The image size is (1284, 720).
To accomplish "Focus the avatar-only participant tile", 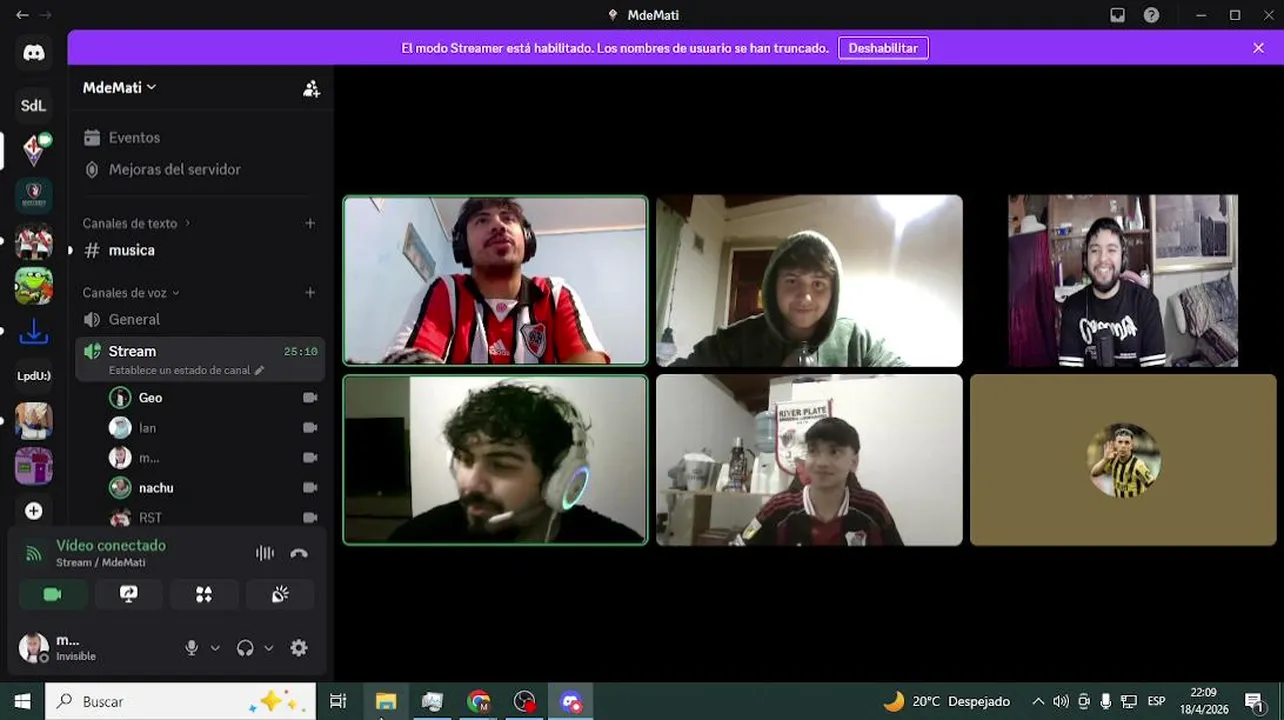I will click(x=1123, y=460).
